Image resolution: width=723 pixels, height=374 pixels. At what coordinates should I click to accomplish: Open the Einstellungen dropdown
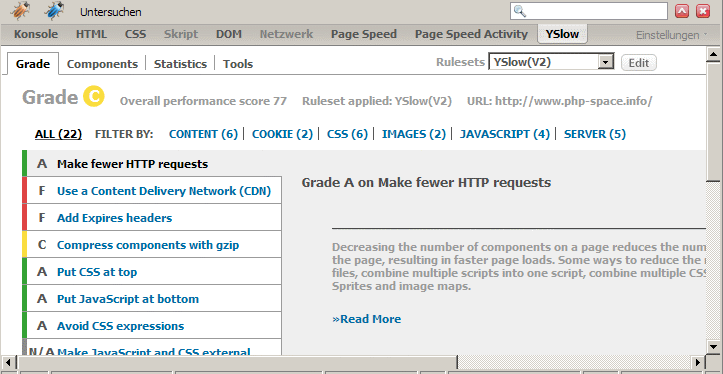tap(671, 35)
